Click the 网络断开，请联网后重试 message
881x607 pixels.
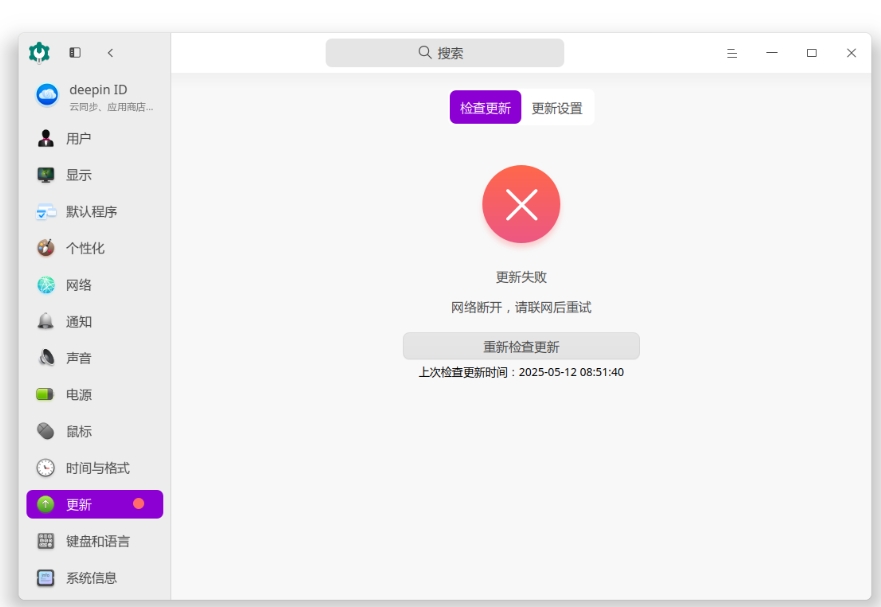521,307
